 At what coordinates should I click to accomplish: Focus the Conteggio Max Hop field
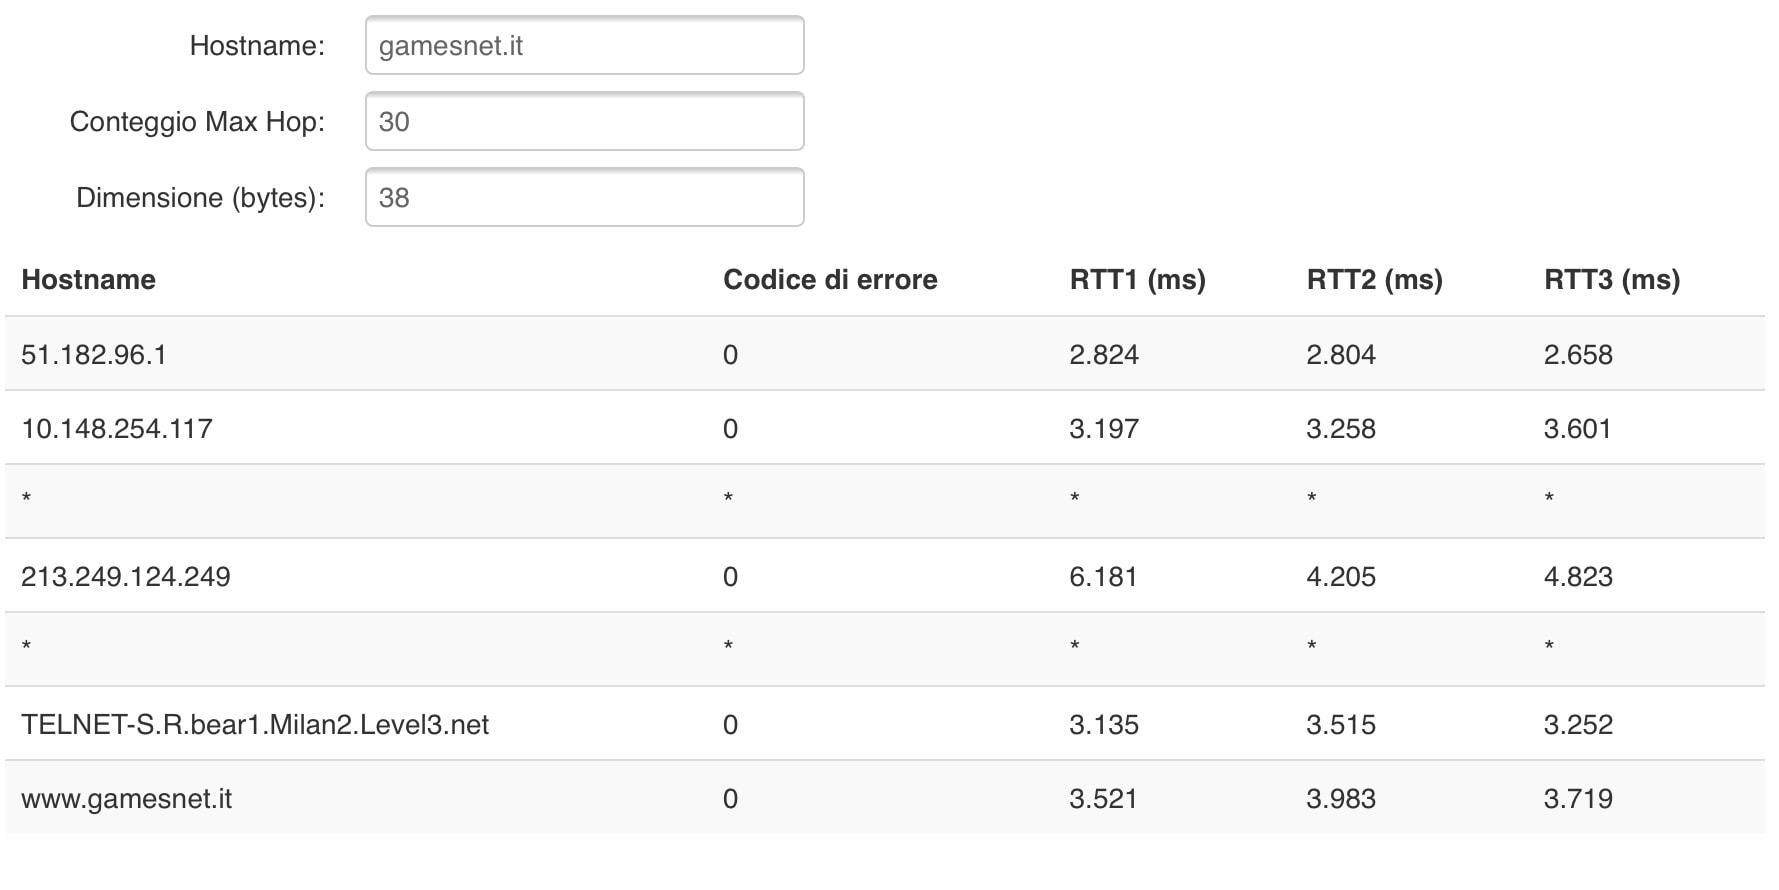[x=584, y=122]
